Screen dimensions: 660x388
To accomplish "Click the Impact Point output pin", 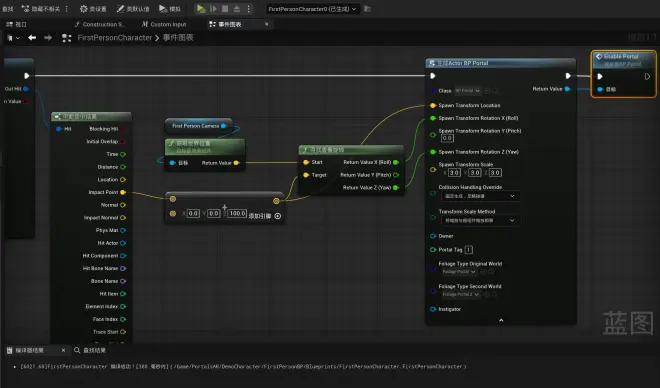I will coord(123,192).
